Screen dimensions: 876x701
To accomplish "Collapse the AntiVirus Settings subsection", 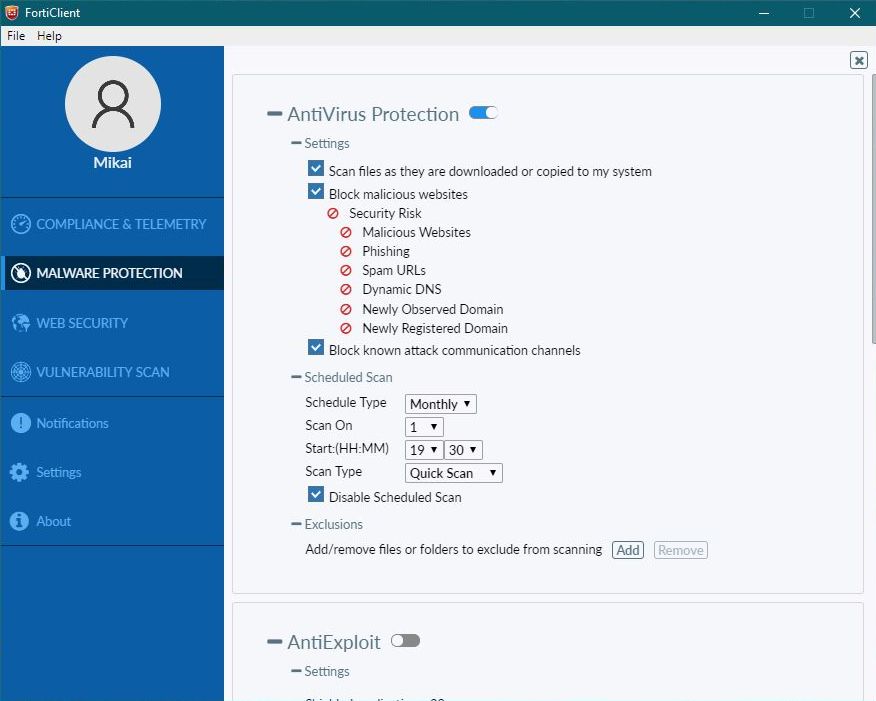I will pyautogui.click(x=296, y=144).
